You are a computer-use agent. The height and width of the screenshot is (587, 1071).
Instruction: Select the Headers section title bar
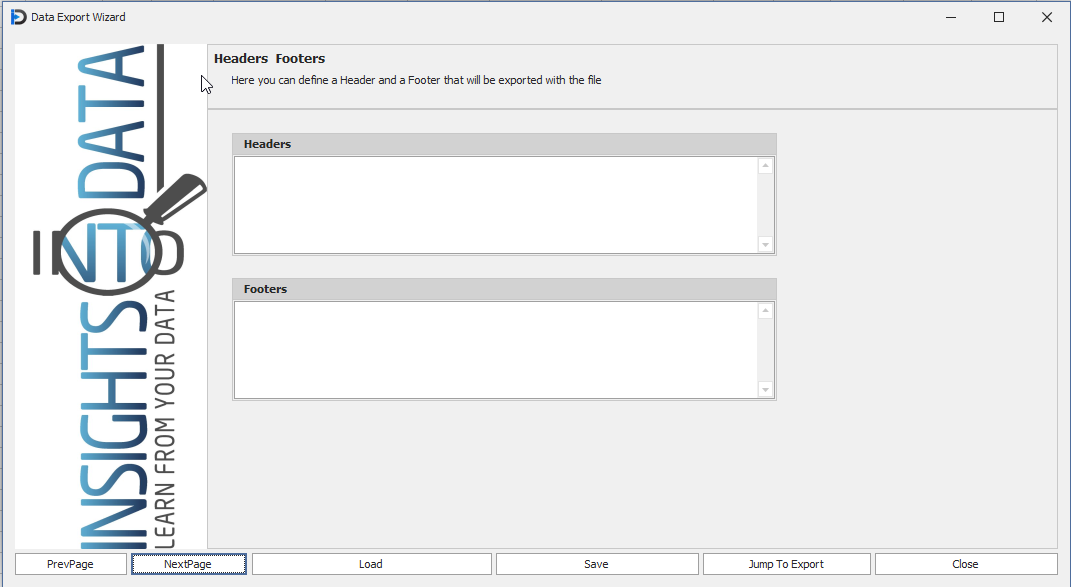tap(504, 144)
